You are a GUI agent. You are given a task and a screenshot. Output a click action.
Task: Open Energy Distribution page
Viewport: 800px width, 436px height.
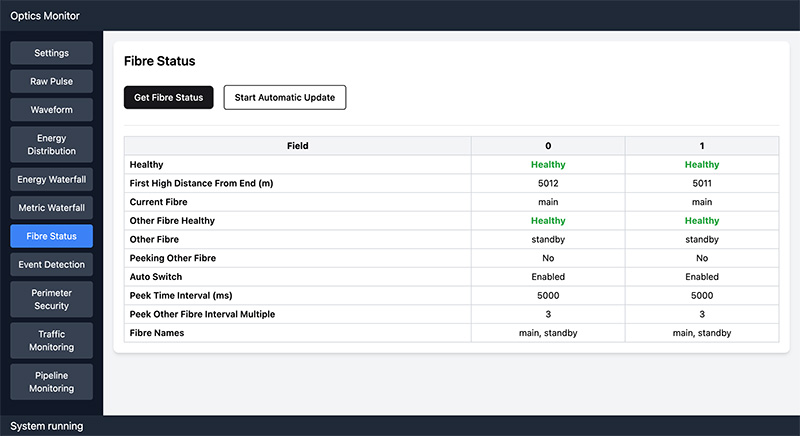(x=51, y=144)
